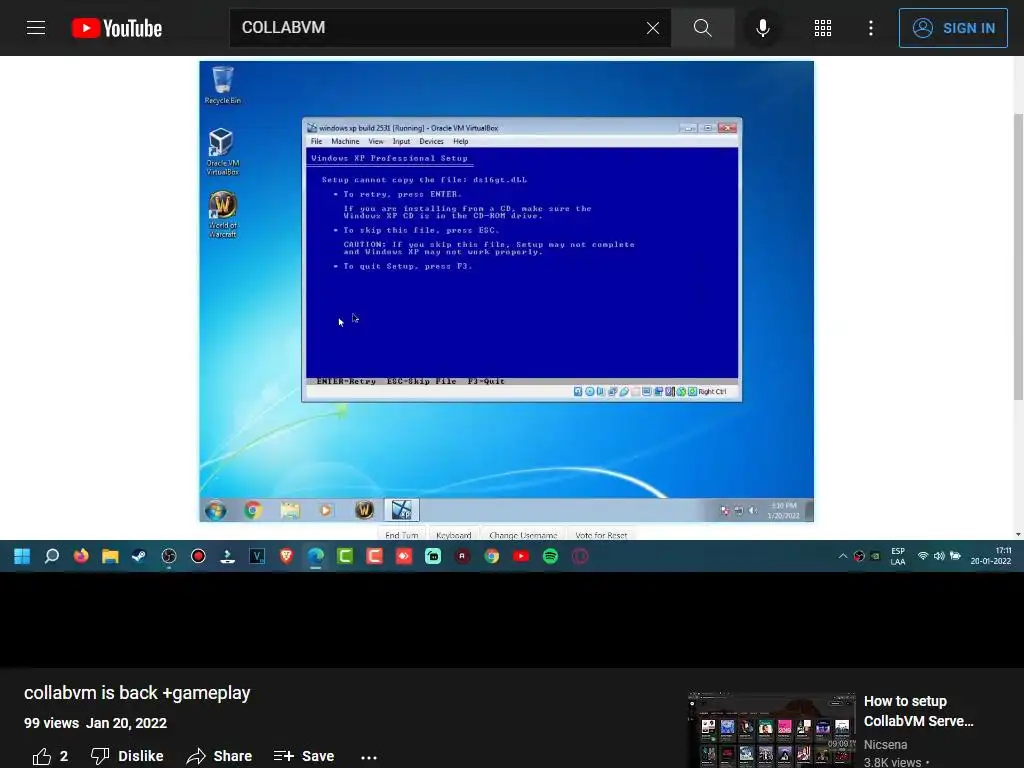This screenshot has width=1024, height=768.
Task: Click the Change Username button
Action: coord(522,535)
